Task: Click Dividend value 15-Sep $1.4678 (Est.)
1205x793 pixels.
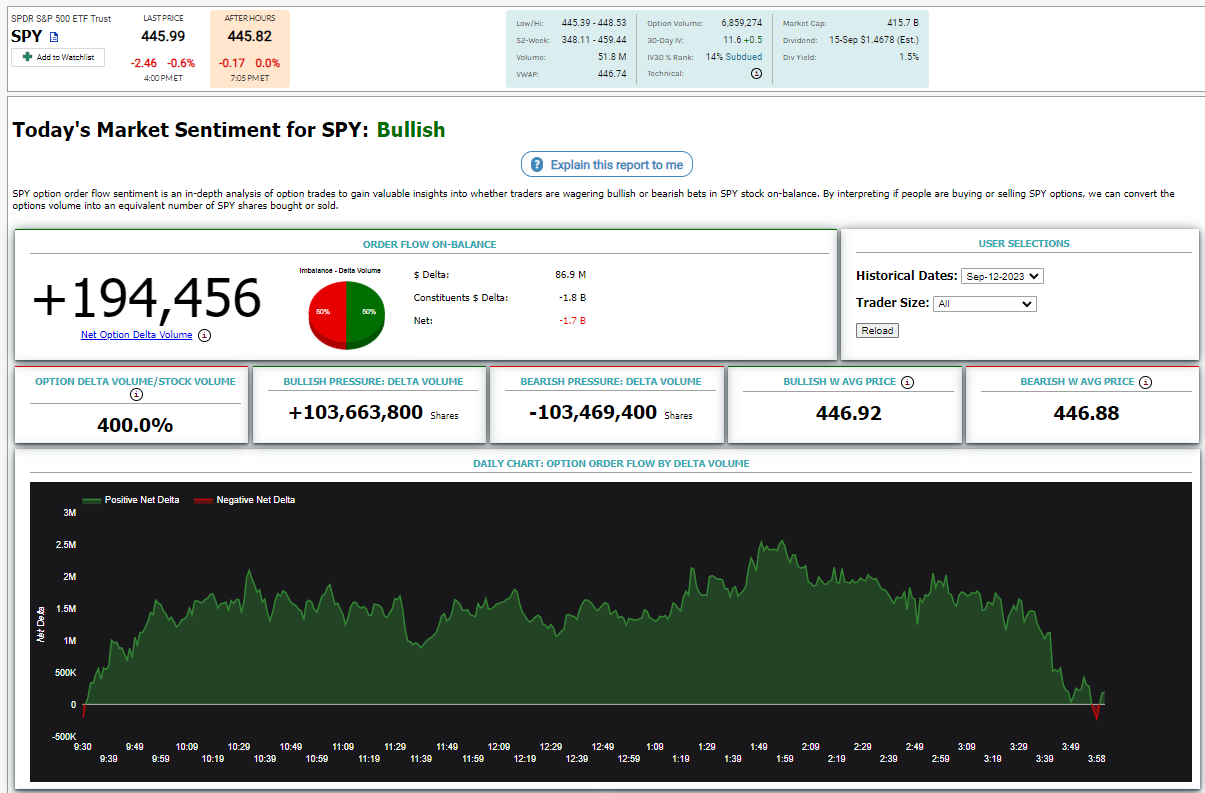Action: point(873,40)
